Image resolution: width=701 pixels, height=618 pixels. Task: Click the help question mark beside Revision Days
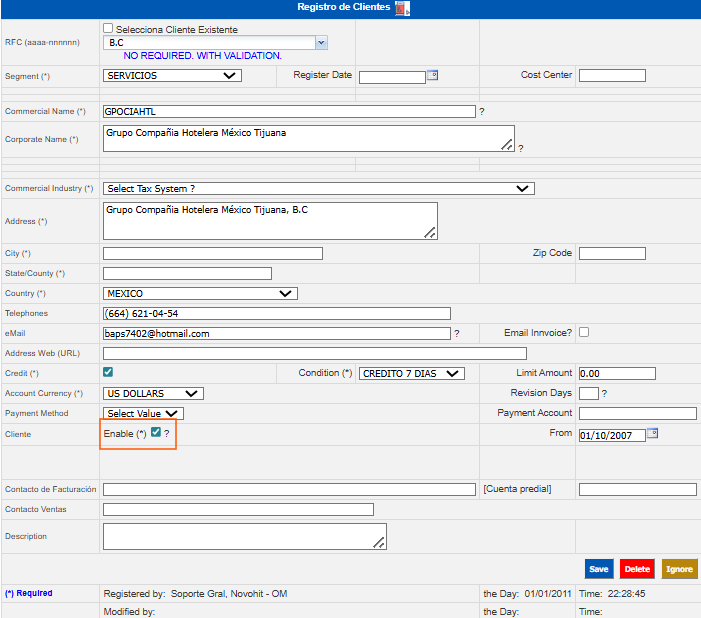click(x=604, y=394)
